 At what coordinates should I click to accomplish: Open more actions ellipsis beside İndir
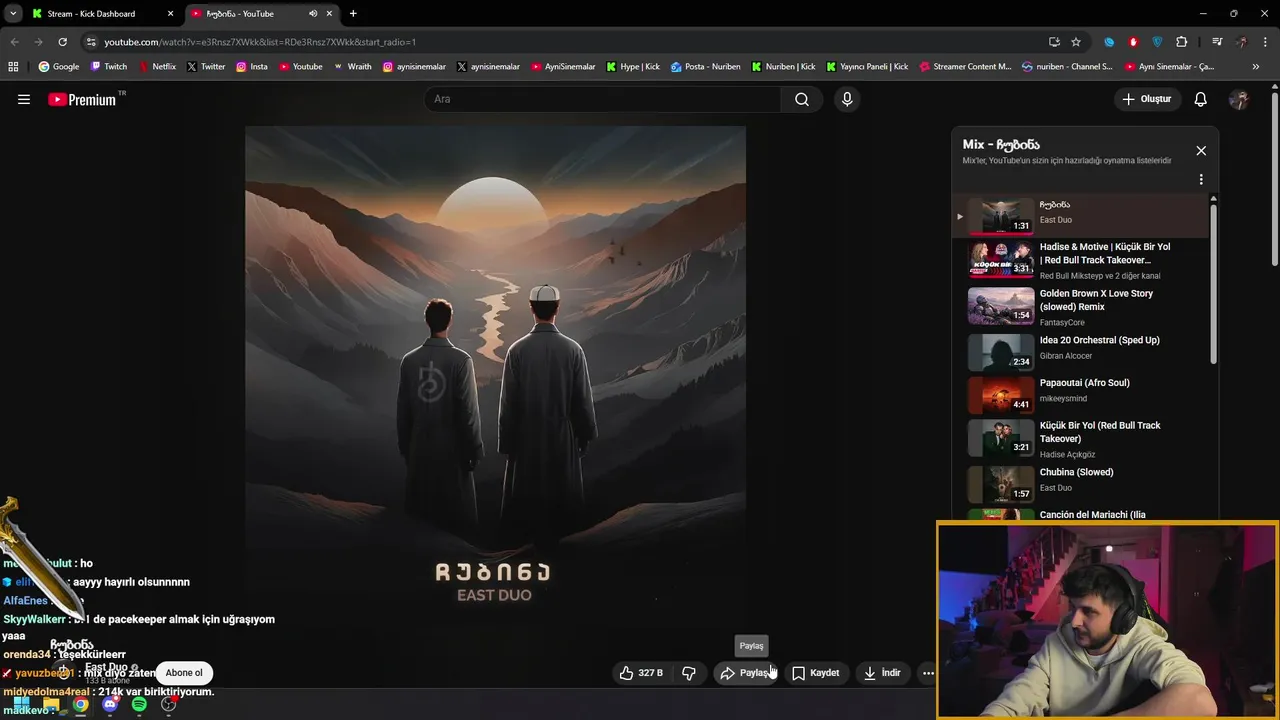point(928,673)
